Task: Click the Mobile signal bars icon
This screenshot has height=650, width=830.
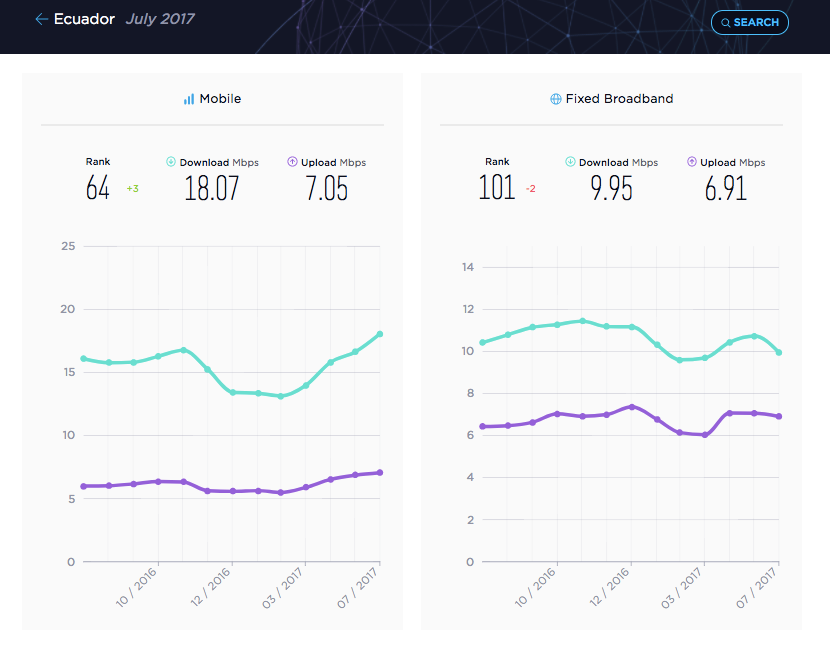Action: pyautogui.click(x=188, y=99)
